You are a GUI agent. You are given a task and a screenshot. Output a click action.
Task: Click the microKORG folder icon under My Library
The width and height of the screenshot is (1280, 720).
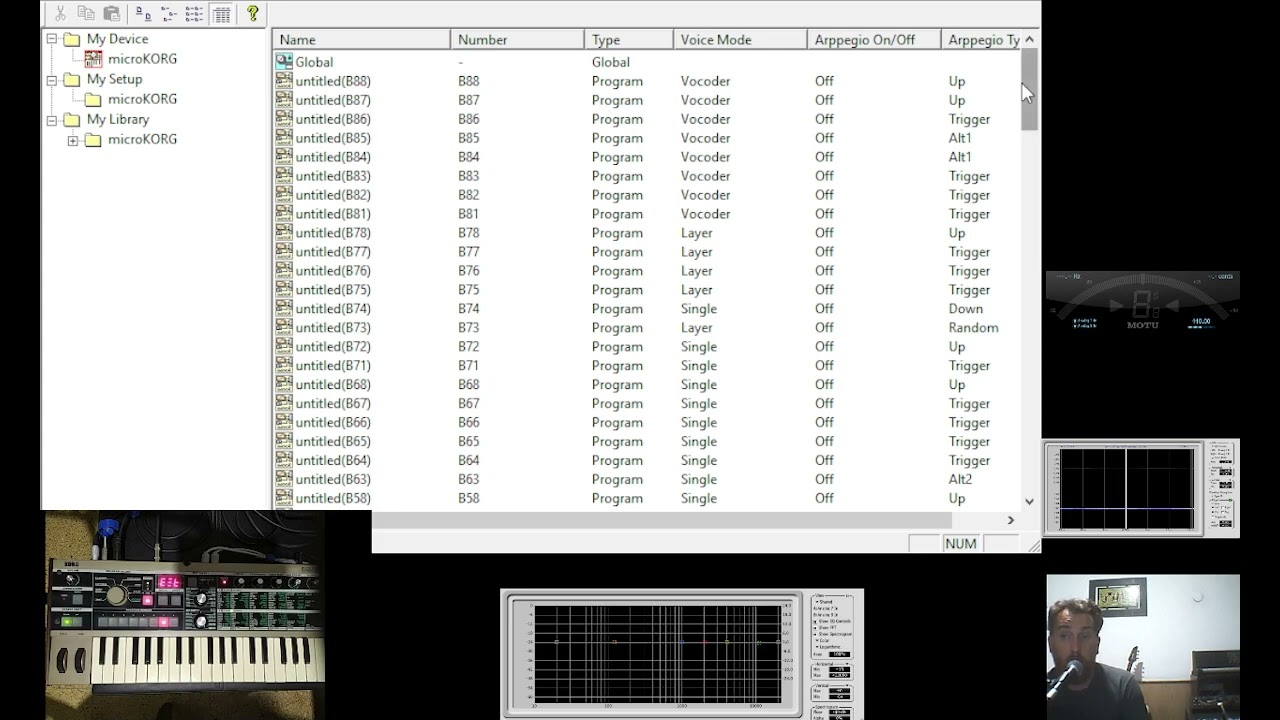(x=93, y=139)
